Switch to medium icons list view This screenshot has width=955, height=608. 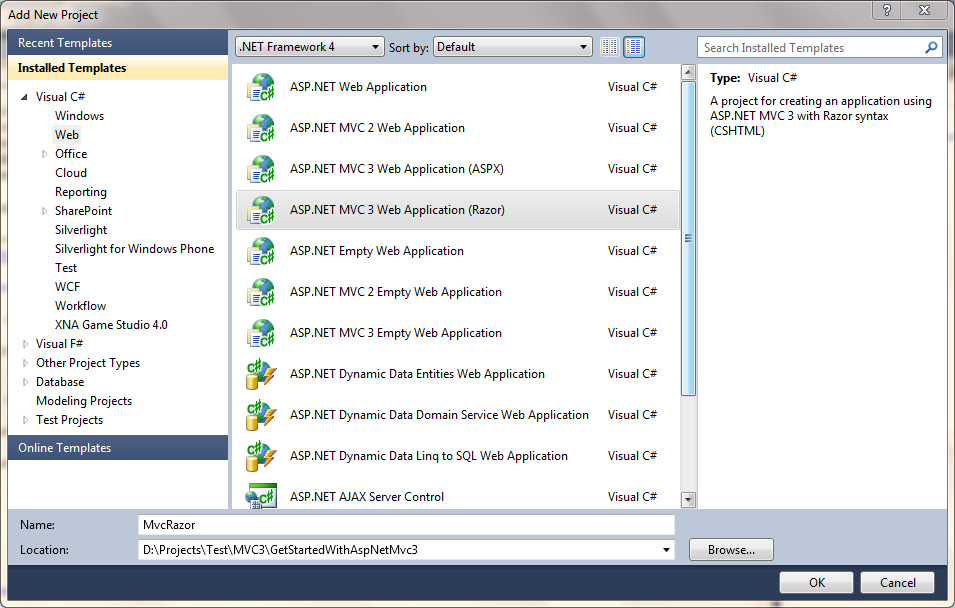(634, 47)
